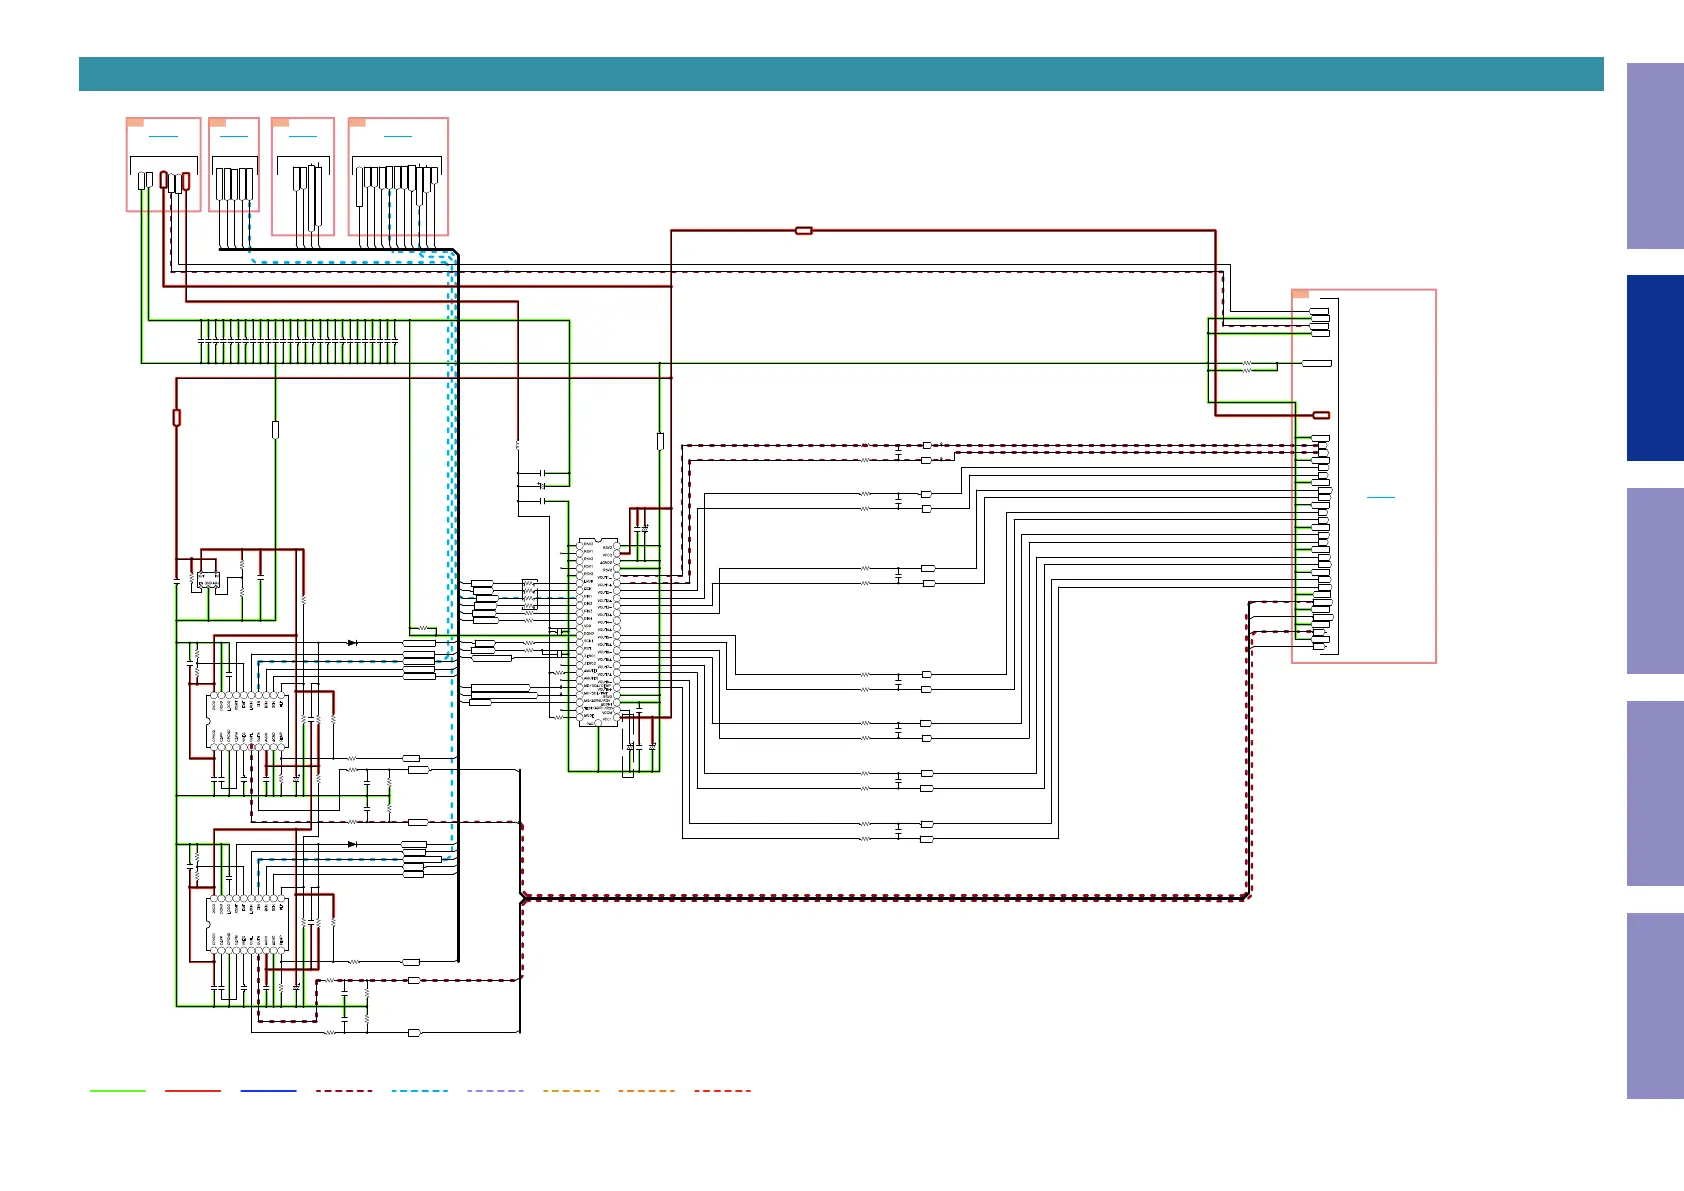The height and width of the screenshot is (1191, 1684).
Task: Click the gold dashed legend line
Action: 571,1091
